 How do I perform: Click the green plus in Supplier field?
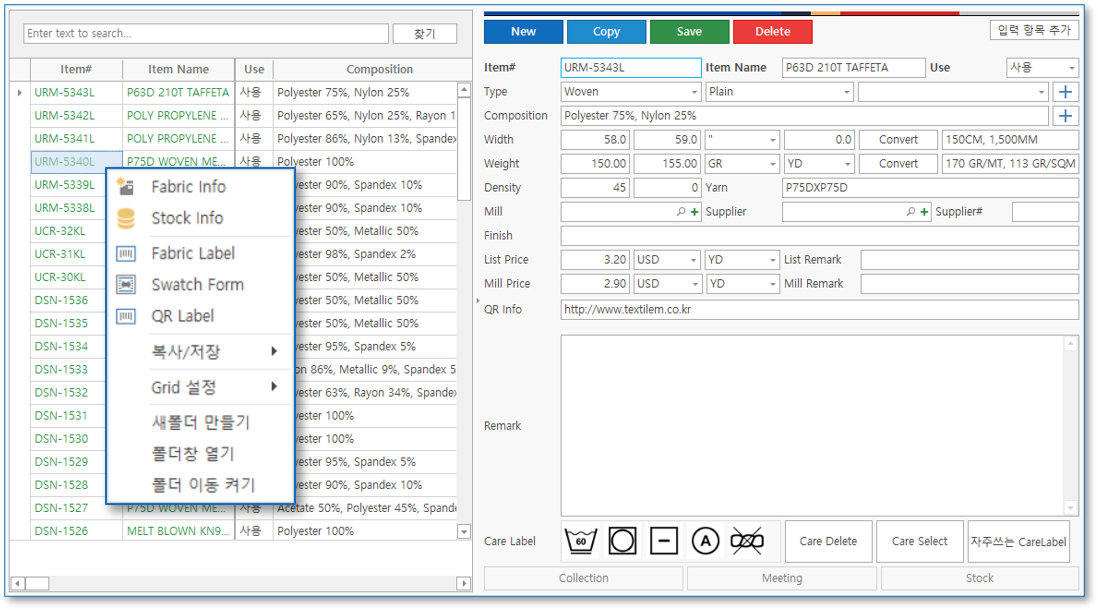[925, 212]
